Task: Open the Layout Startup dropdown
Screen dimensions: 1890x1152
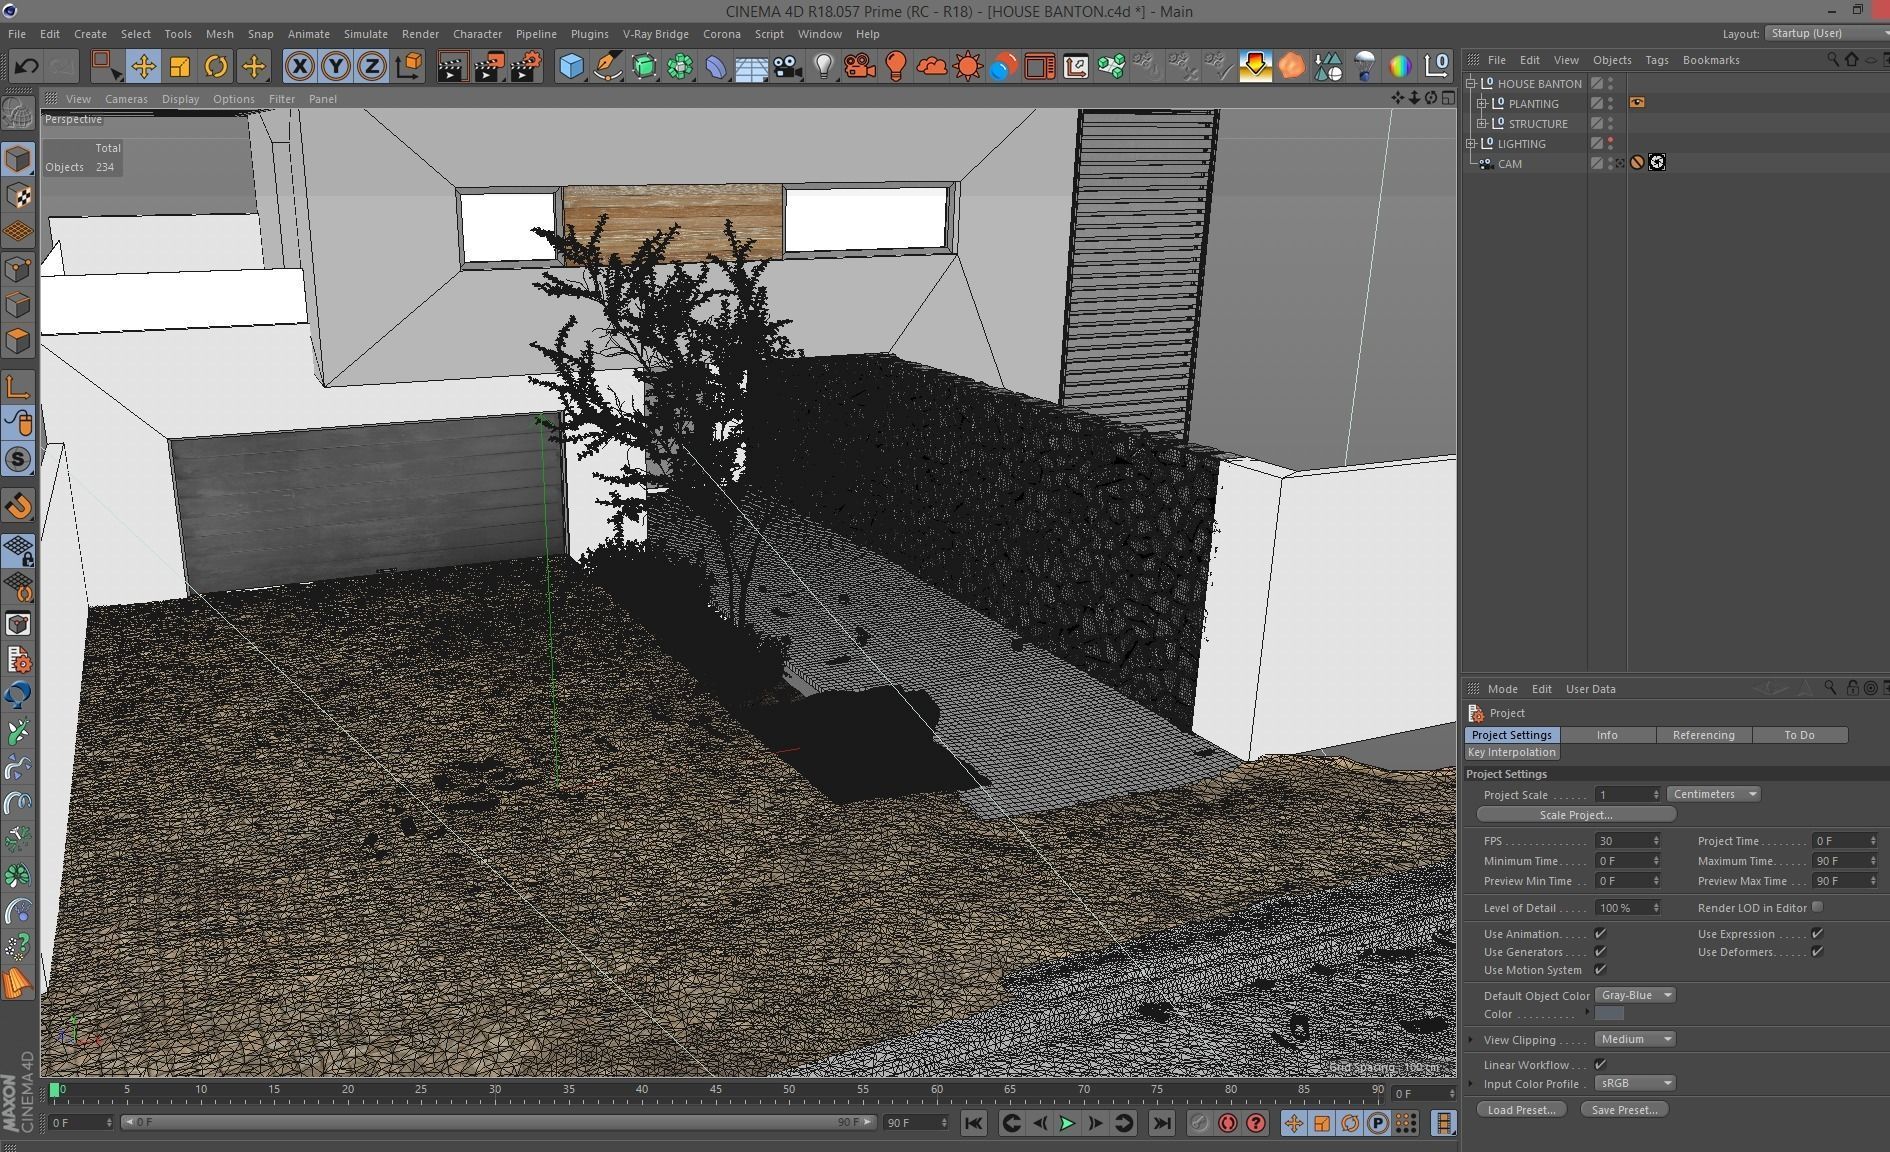Action: point(1826,33)
